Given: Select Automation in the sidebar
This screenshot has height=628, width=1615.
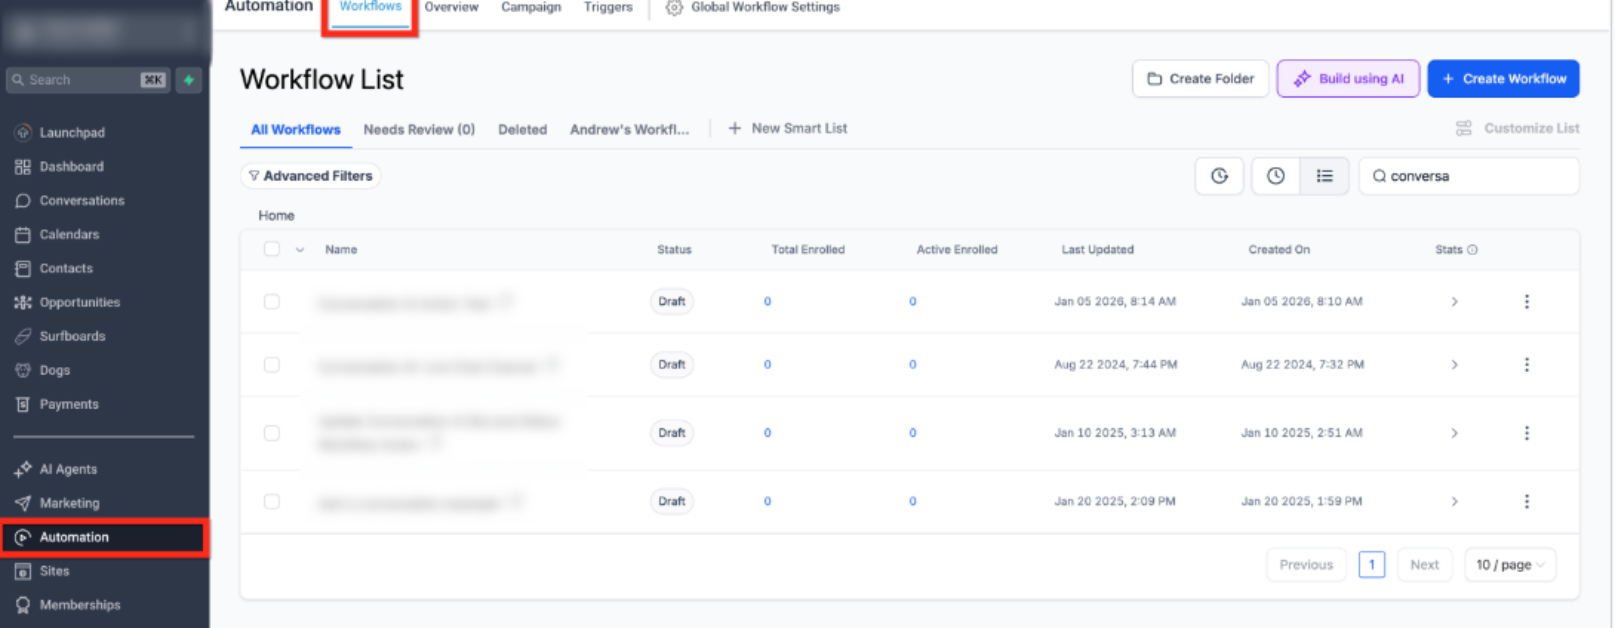Looking at the screenshot, I should [x=104, y=537].
